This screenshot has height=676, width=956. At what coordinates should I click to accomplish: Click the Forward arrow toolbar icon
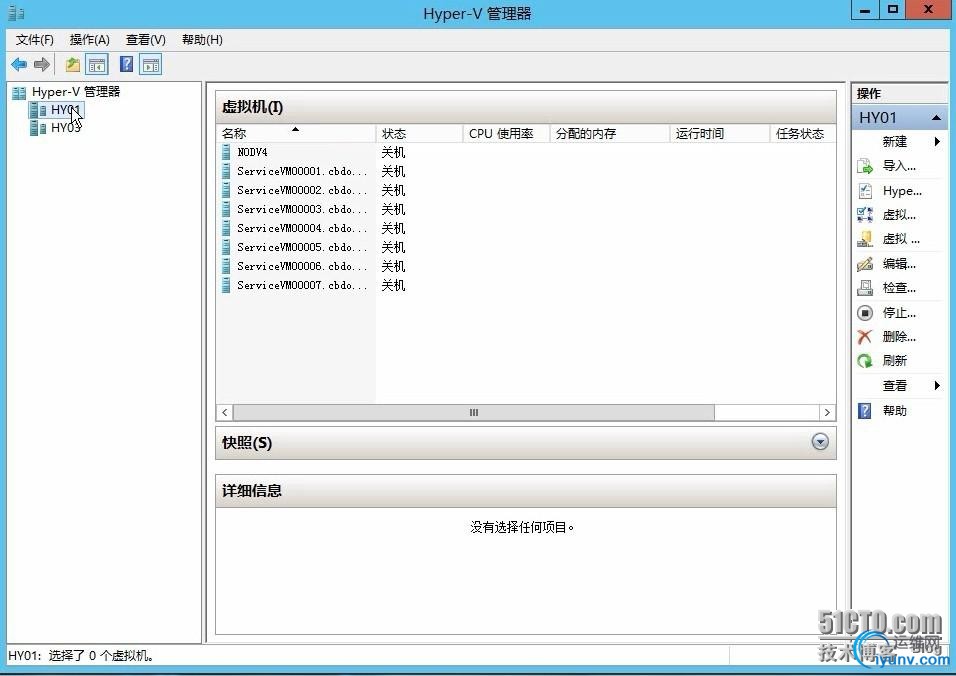point(41,64)
